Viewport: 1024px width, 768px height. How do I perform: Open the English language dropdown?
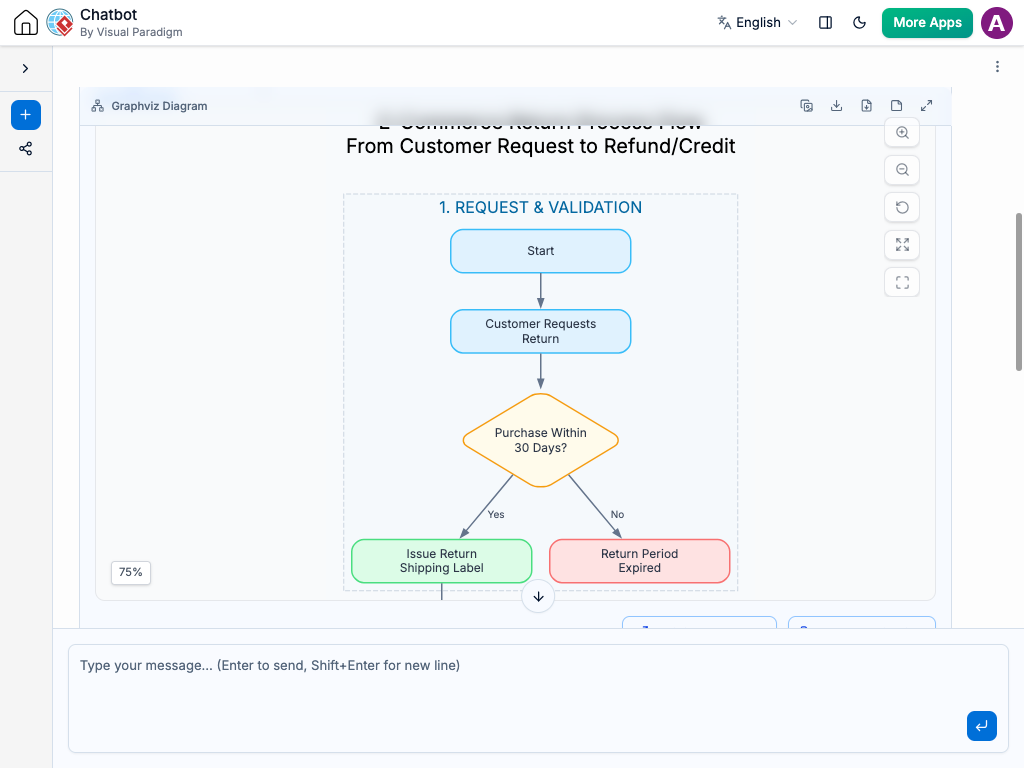758,22
